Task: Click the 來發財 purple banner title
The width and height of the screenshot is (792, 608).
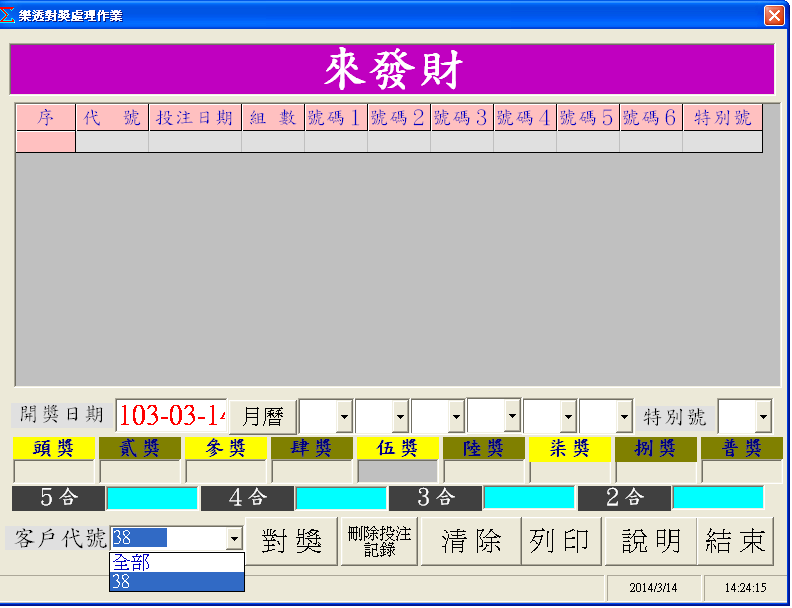Action: 392,69
